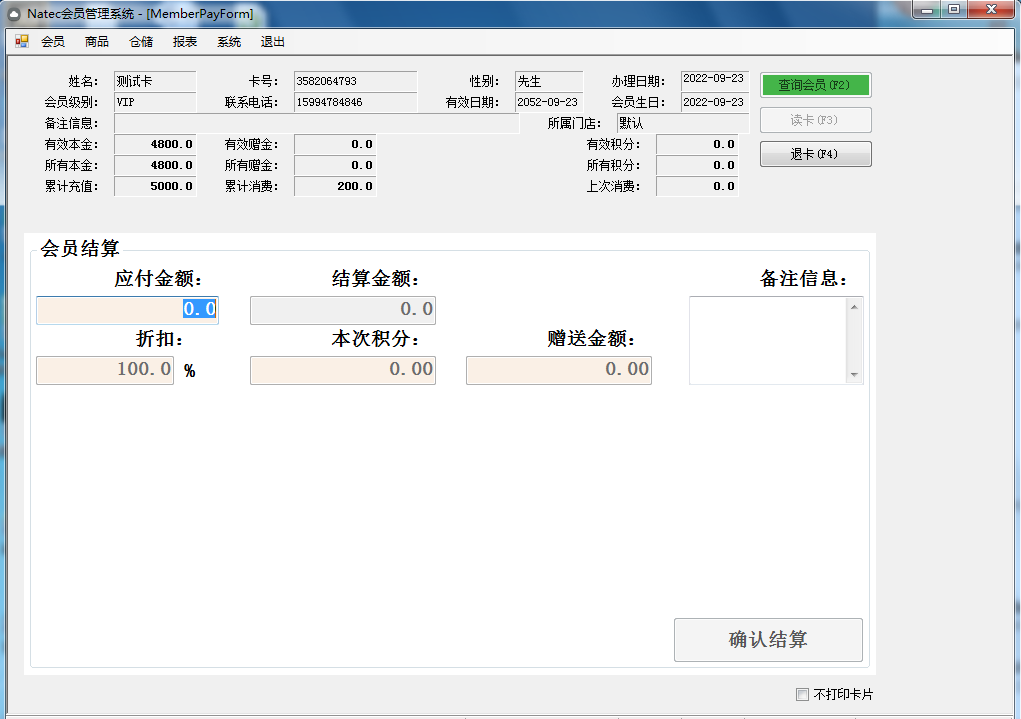
Task: Click the 性别 field showing 先生
Action: pyautogui.click(x=549, y=81)
